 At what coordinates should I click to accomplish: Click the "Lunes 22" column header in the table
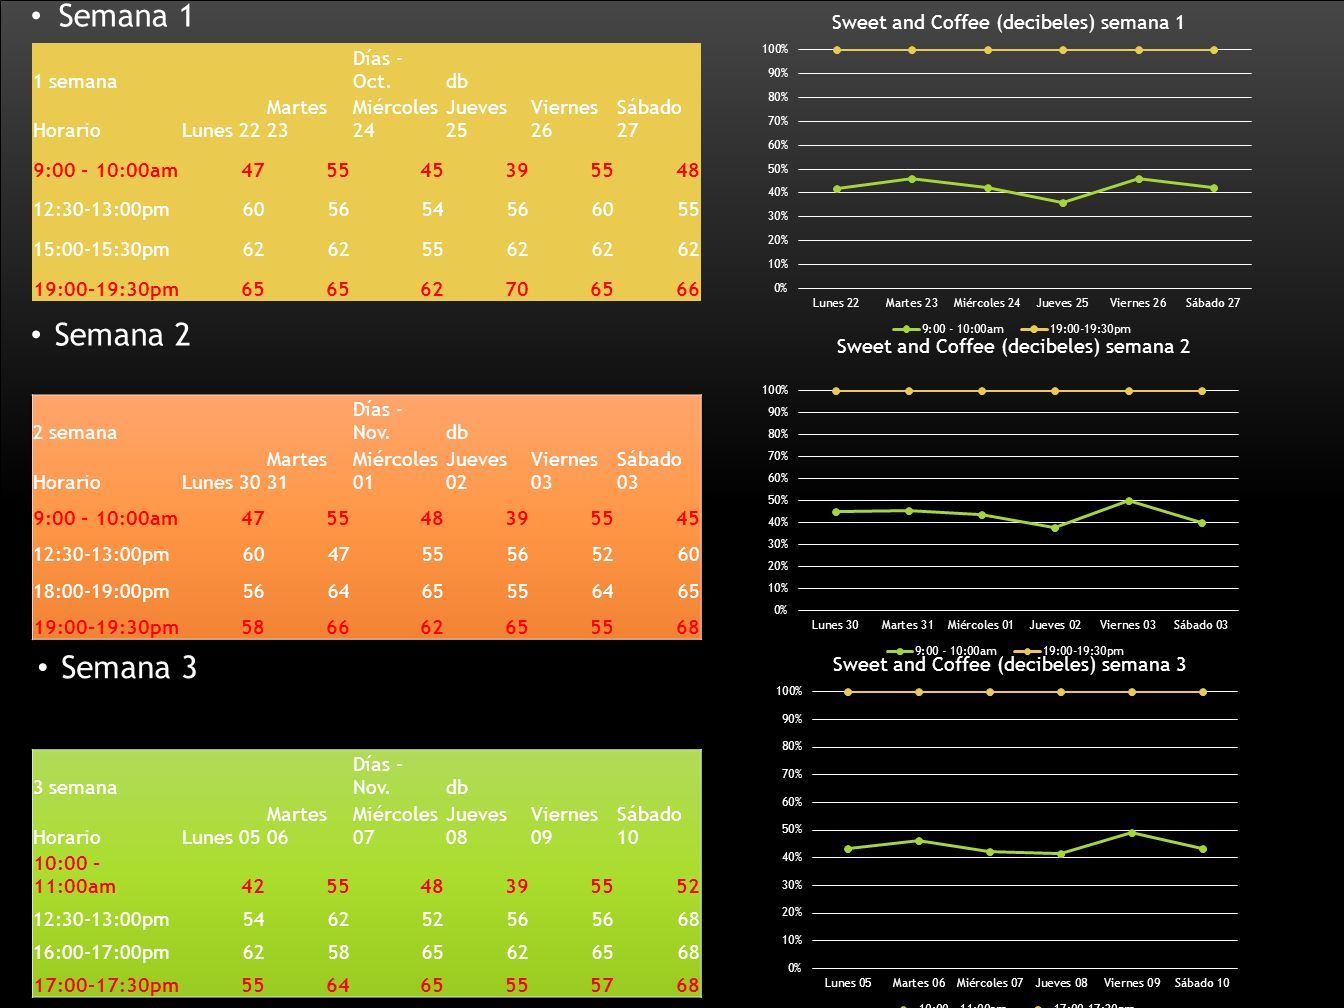(221, 130)
